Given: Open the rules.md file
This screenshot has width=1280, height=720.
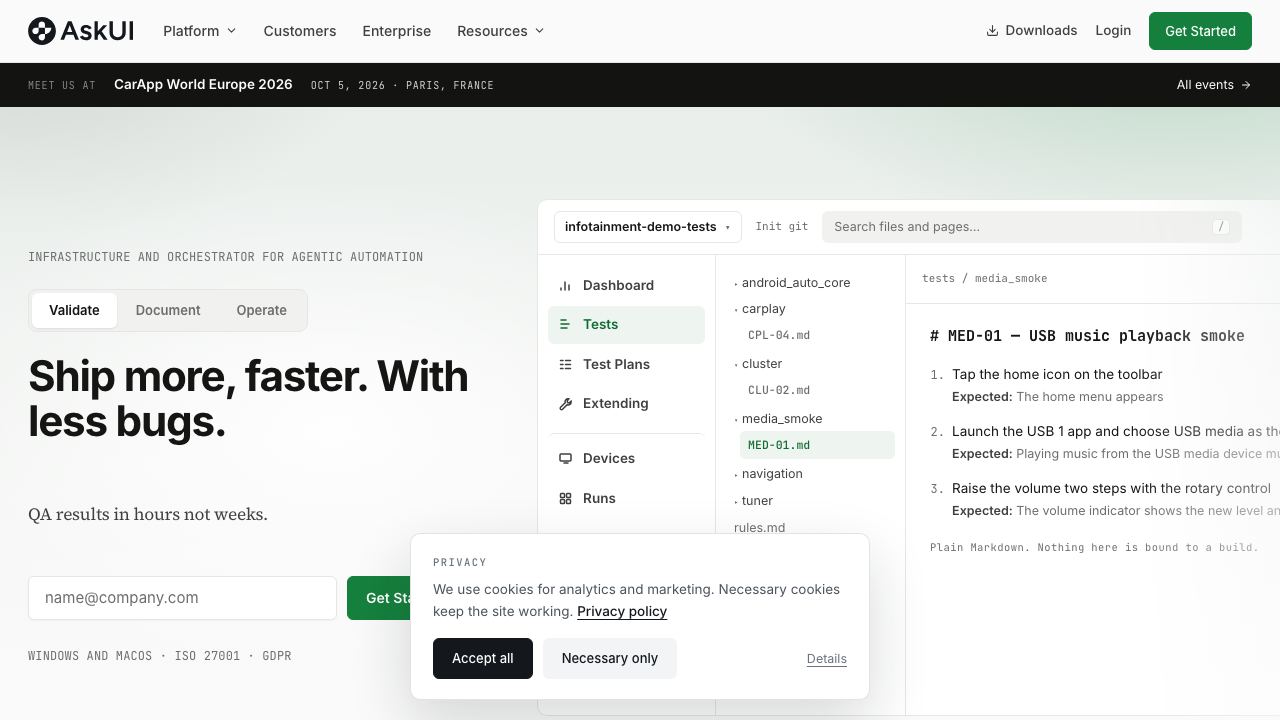Looking at the screenshot, I should pyautogui.click(x=760, y=528).
